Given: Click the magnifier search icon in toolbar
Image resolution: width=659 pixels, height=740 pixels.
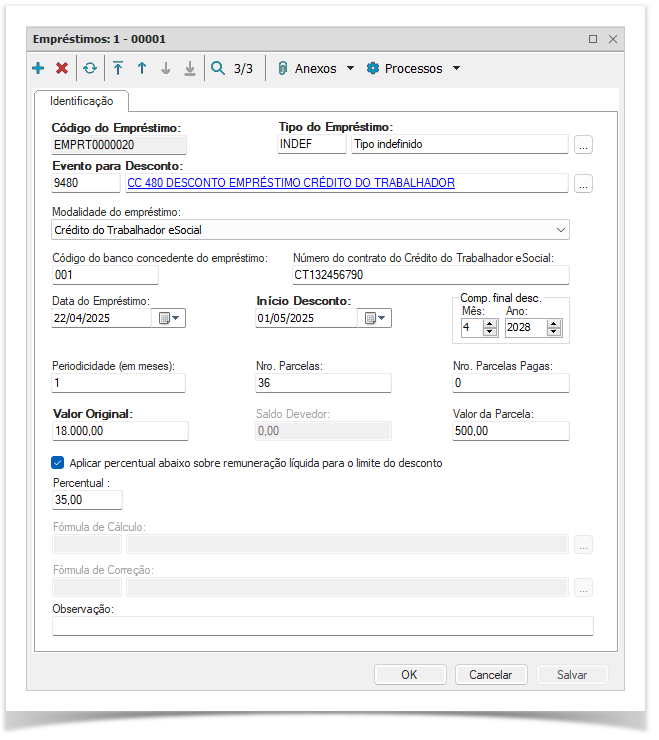Looking at the screenshot, I should [x=218, y=69].
